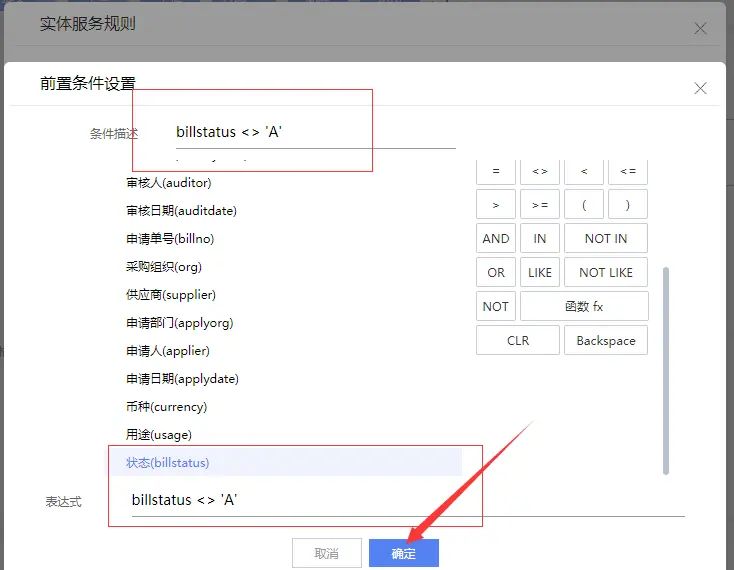Select field 用途(usage)
This screenshot has width=734, height=570.
pyautogui.click(x=159, y=435)
